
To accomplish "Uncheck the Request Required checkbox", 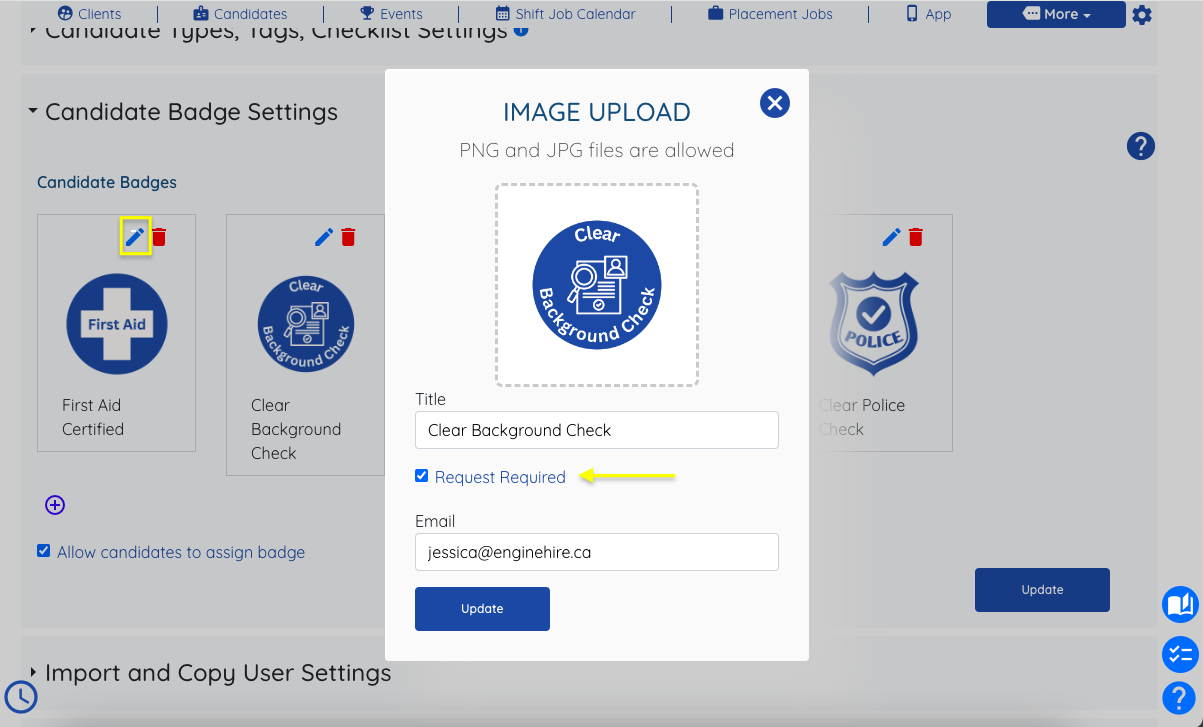I will (x=421, y=476).
